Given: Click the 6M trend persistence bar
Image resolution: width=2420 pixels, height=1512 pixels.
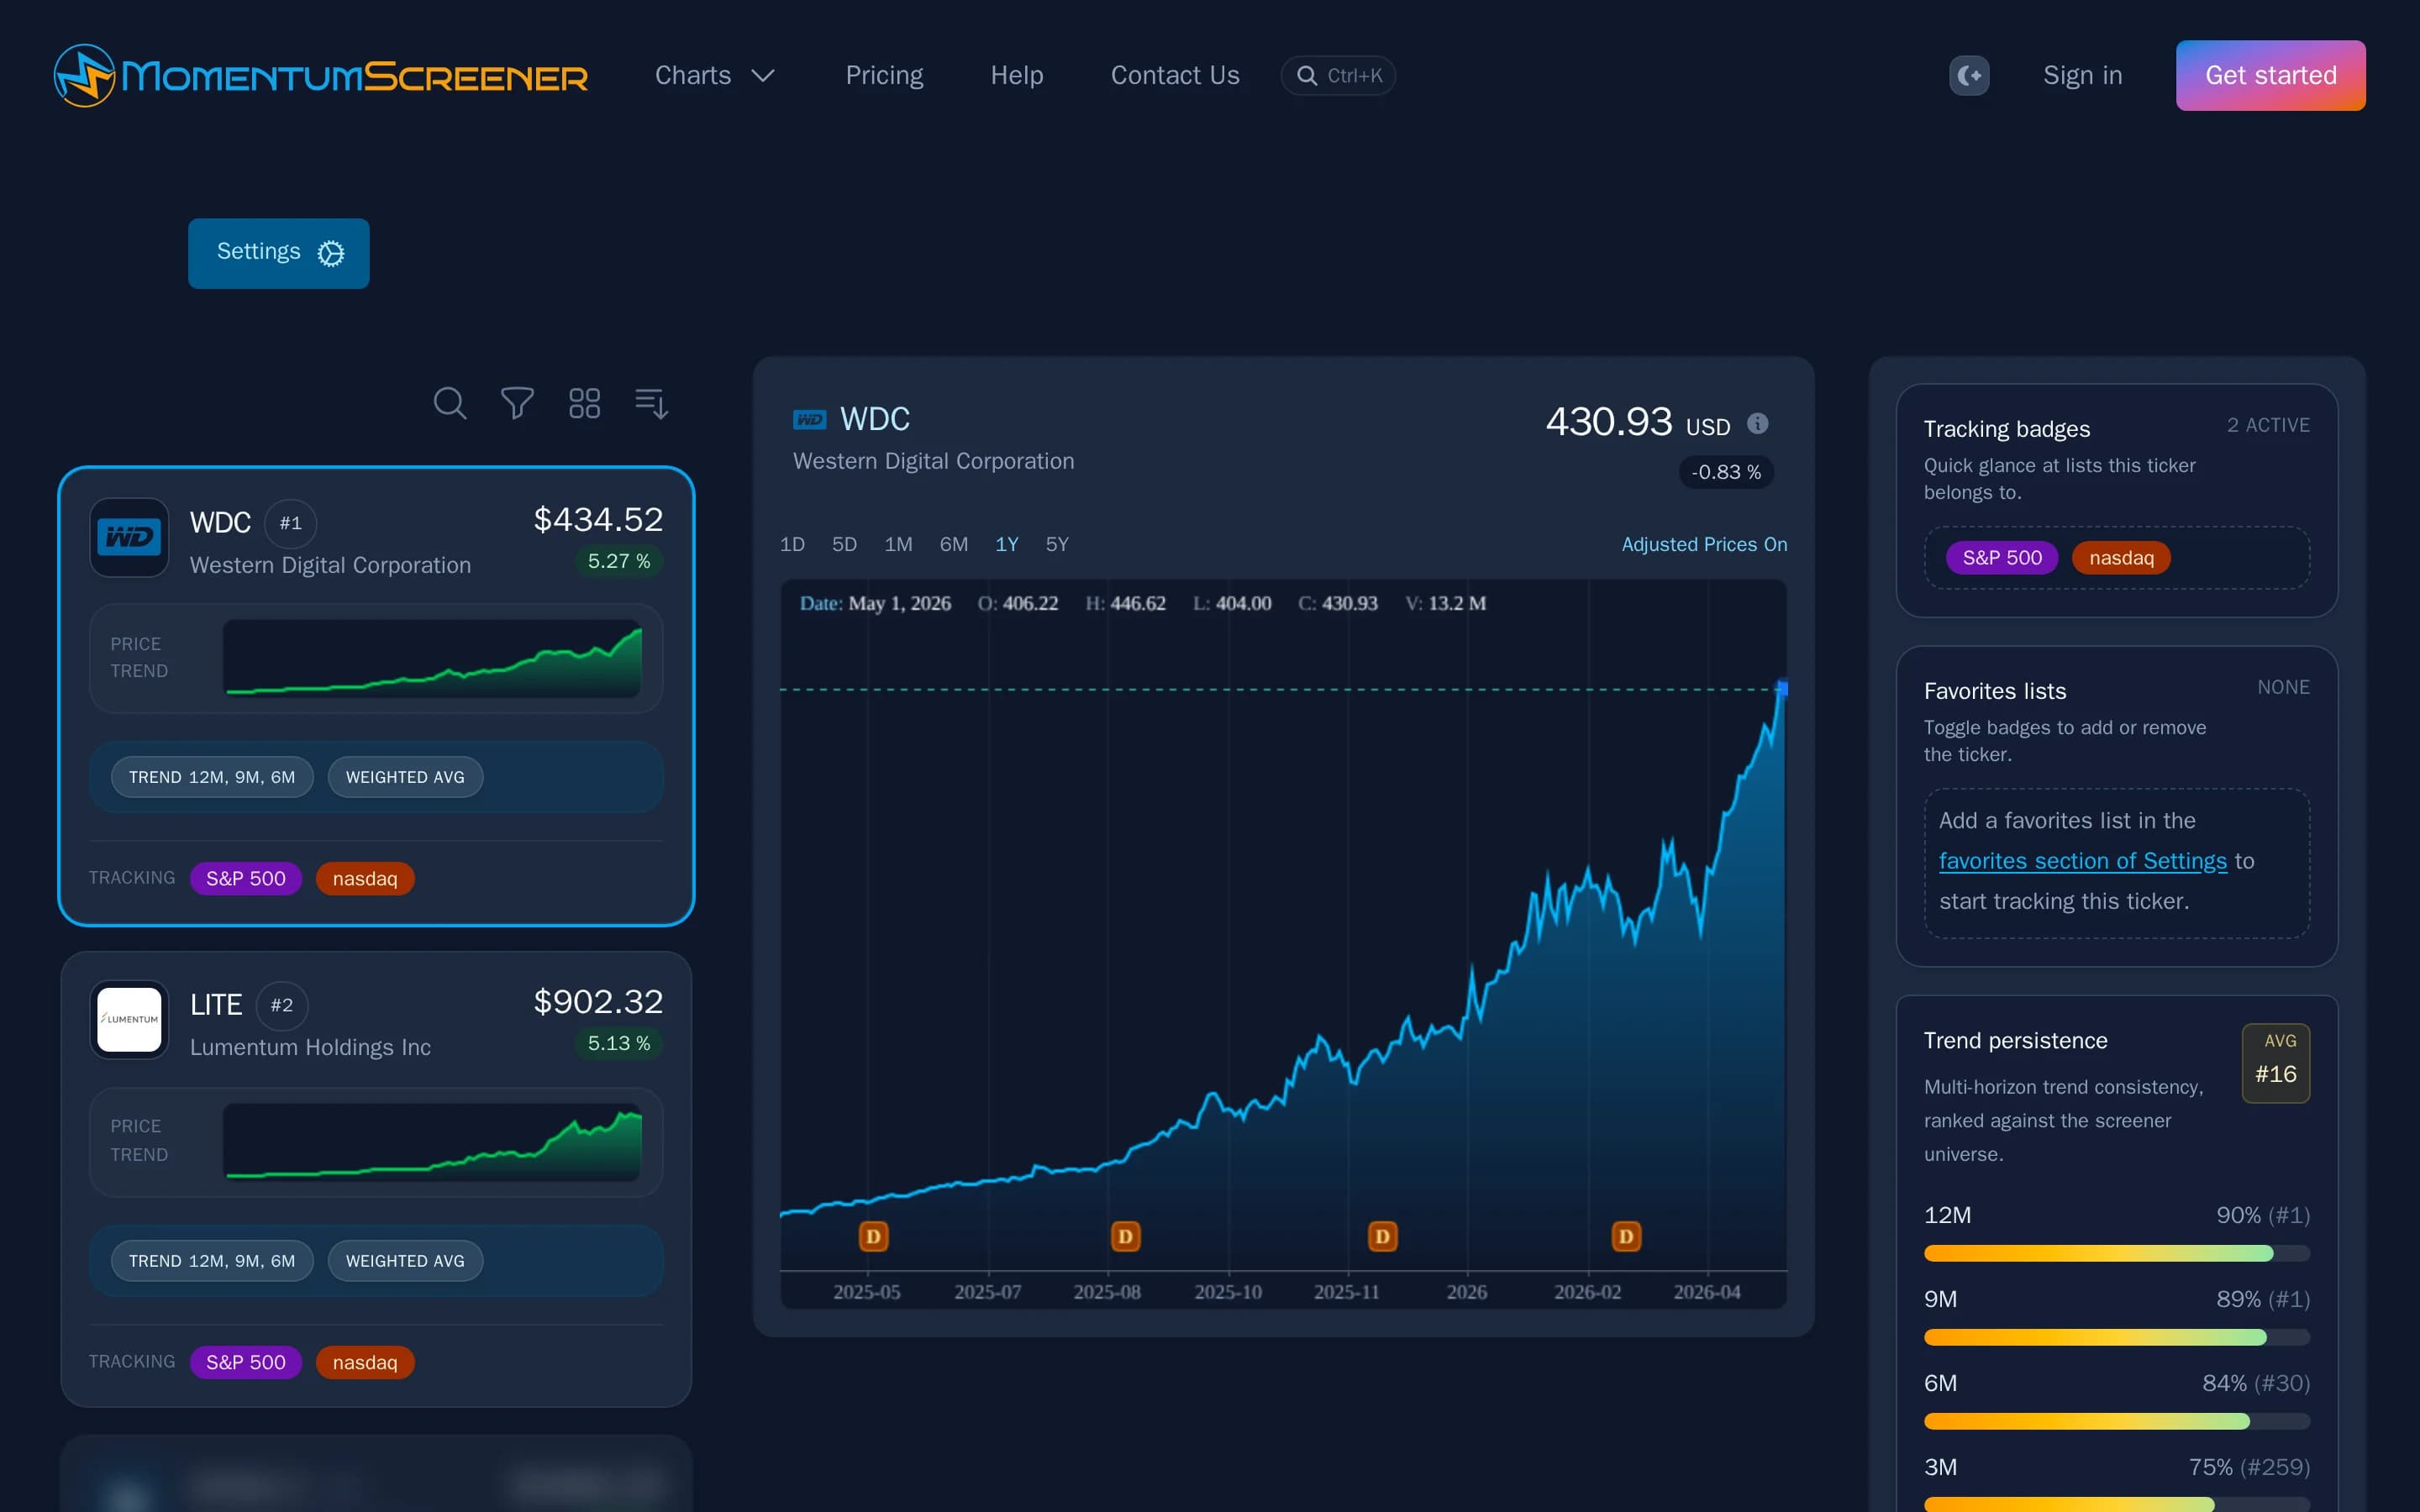Looking at the screenshot, I should [x=2116, y=1421].
